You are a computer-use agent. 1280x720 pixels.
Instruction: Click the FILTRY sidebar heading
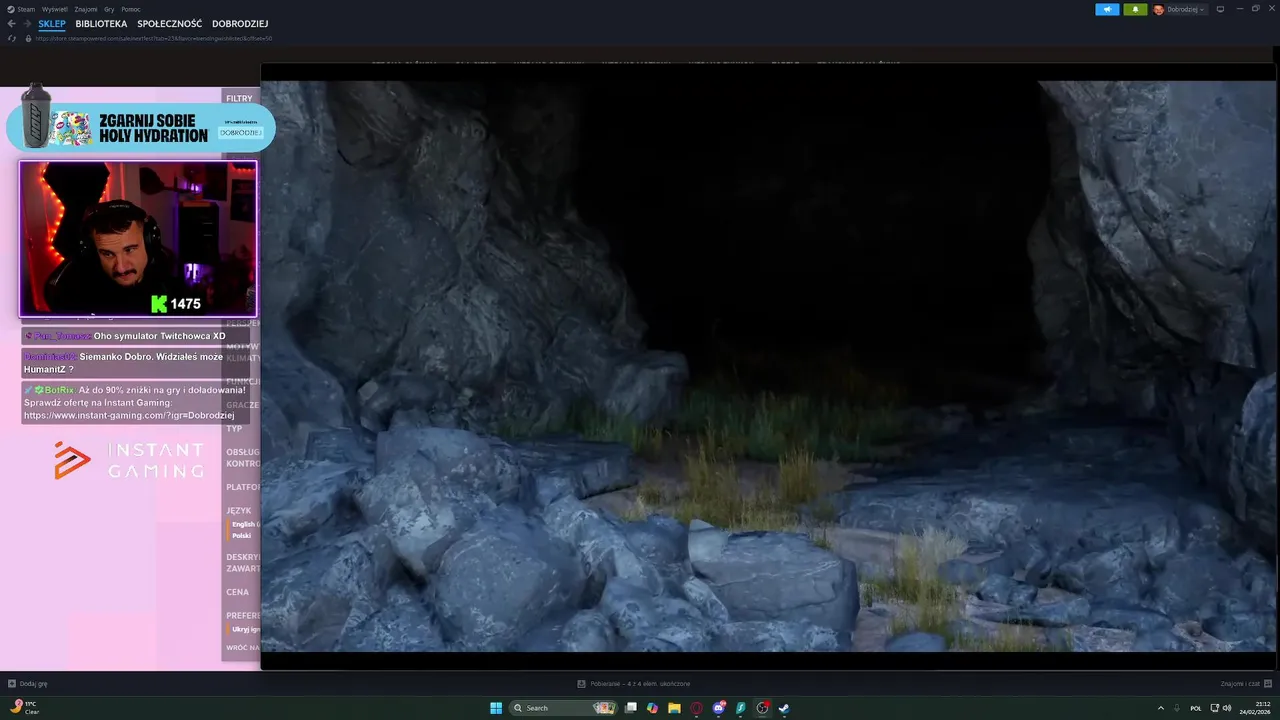[239, 99]
